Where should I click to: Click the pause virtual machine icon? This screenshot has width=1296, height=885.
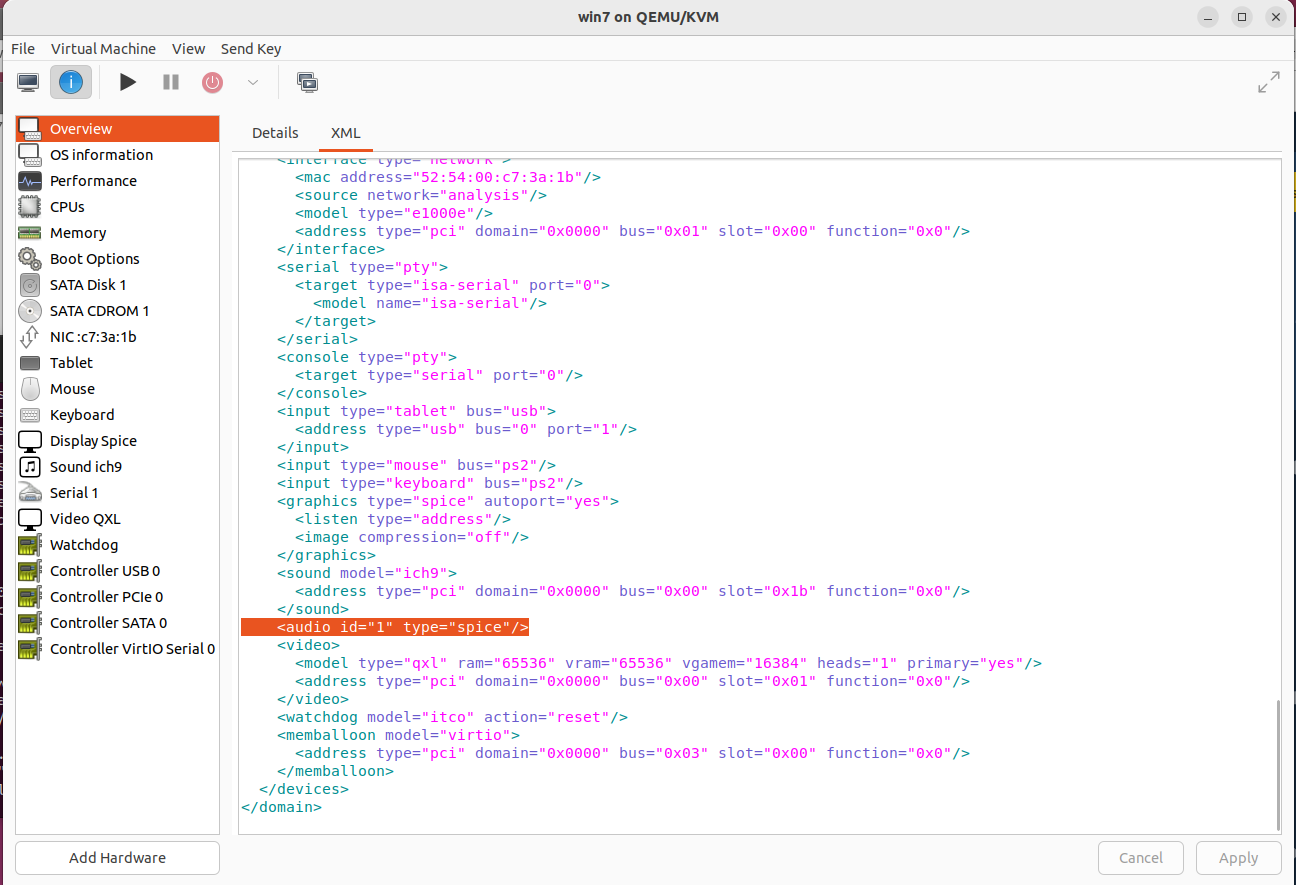(171, 82)
